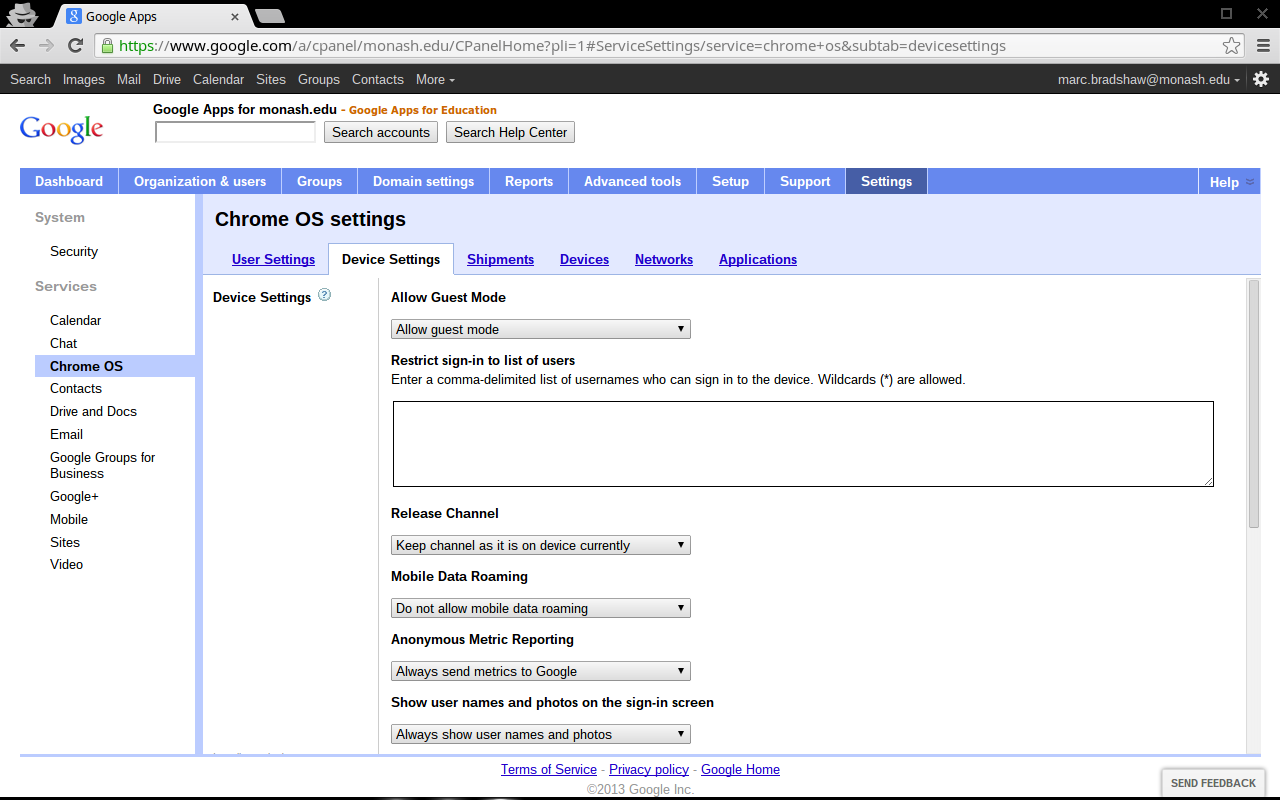Viewport: 1280px width, 800px height.
Task: Click Device Settings help question icon
Action: pos(324,296)
